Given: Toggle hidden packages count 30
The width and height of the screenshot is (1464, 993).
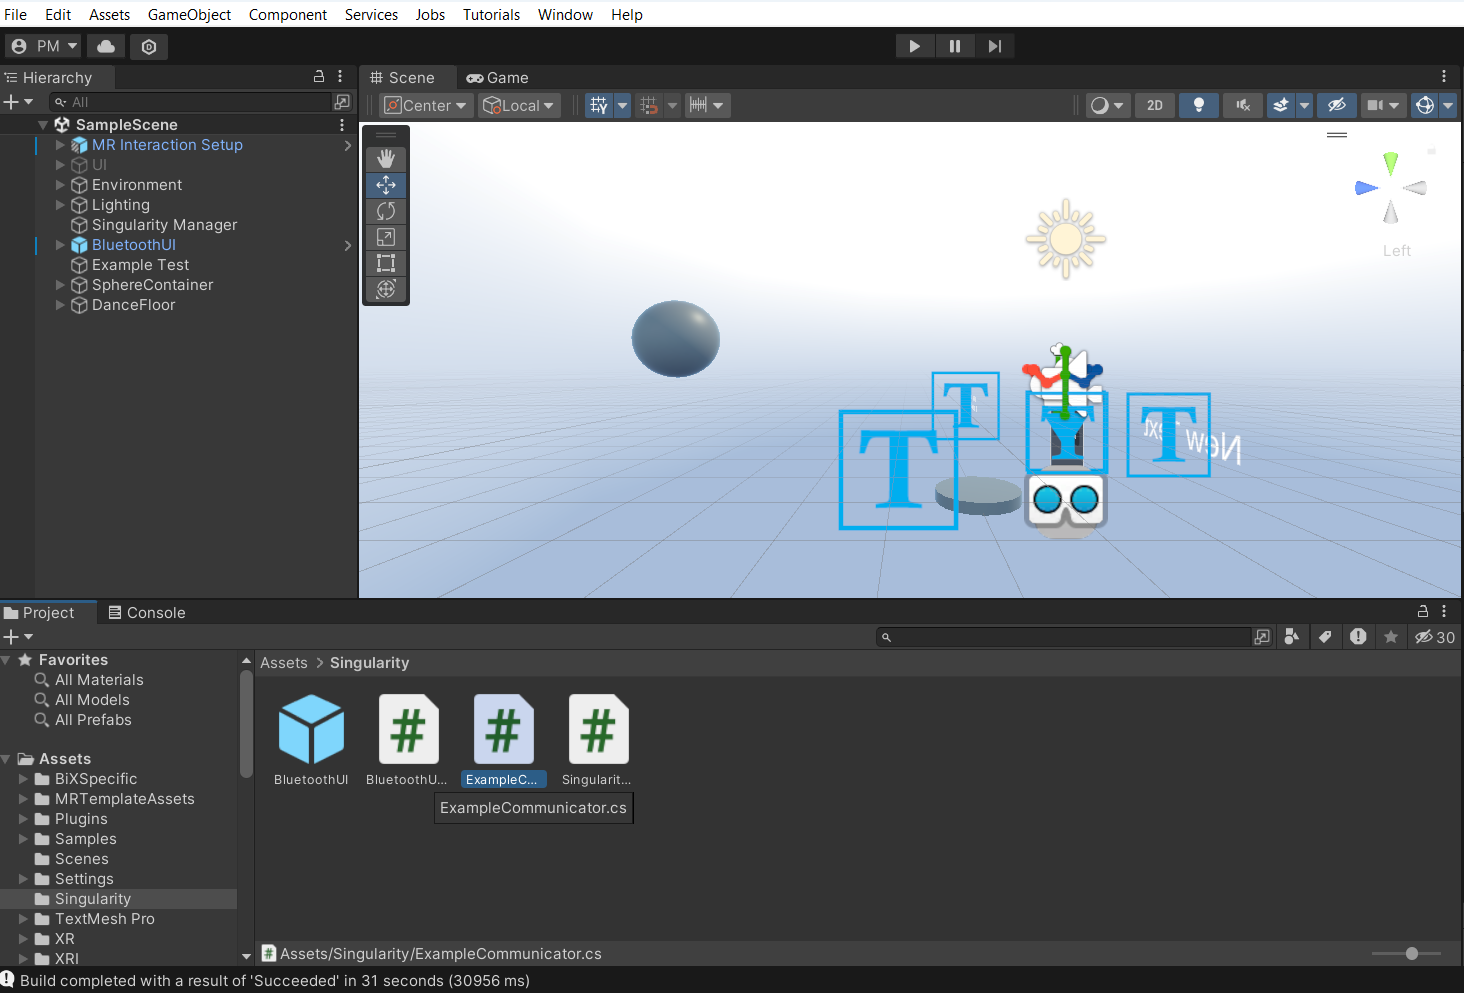Looking at the screenshot, I should pyautogui.click(x=1435, y=637).
